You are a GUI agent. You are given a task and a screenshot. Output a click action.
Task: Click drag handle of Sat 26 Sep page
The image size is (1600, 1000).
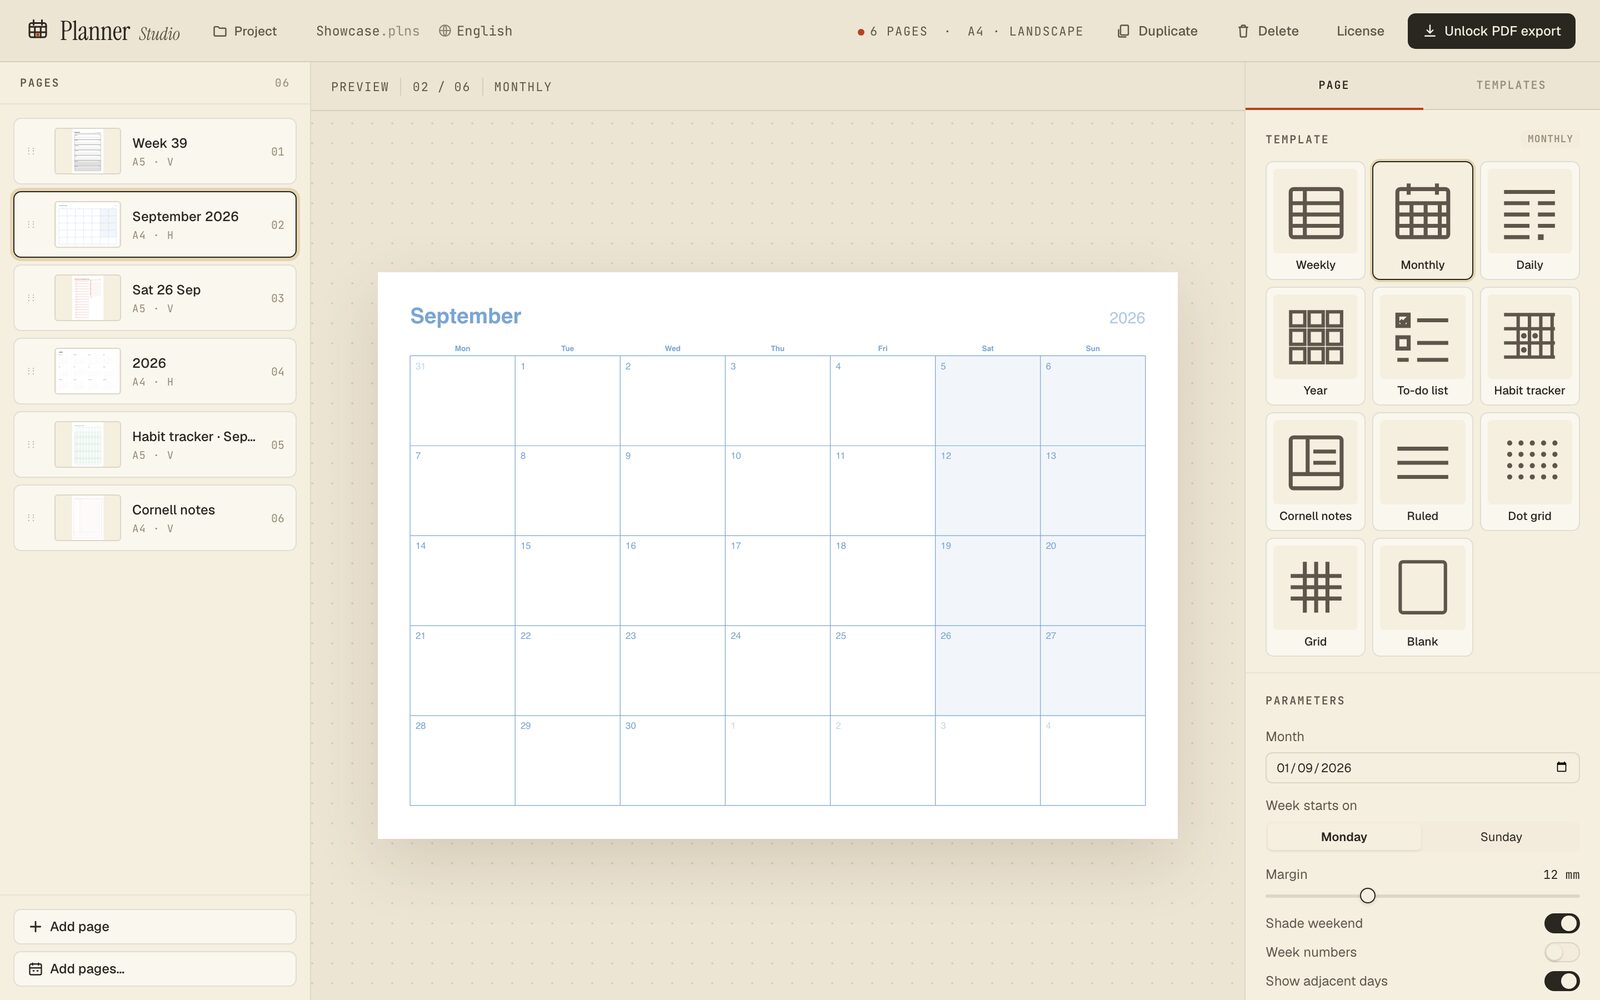(x=31, y=298)
